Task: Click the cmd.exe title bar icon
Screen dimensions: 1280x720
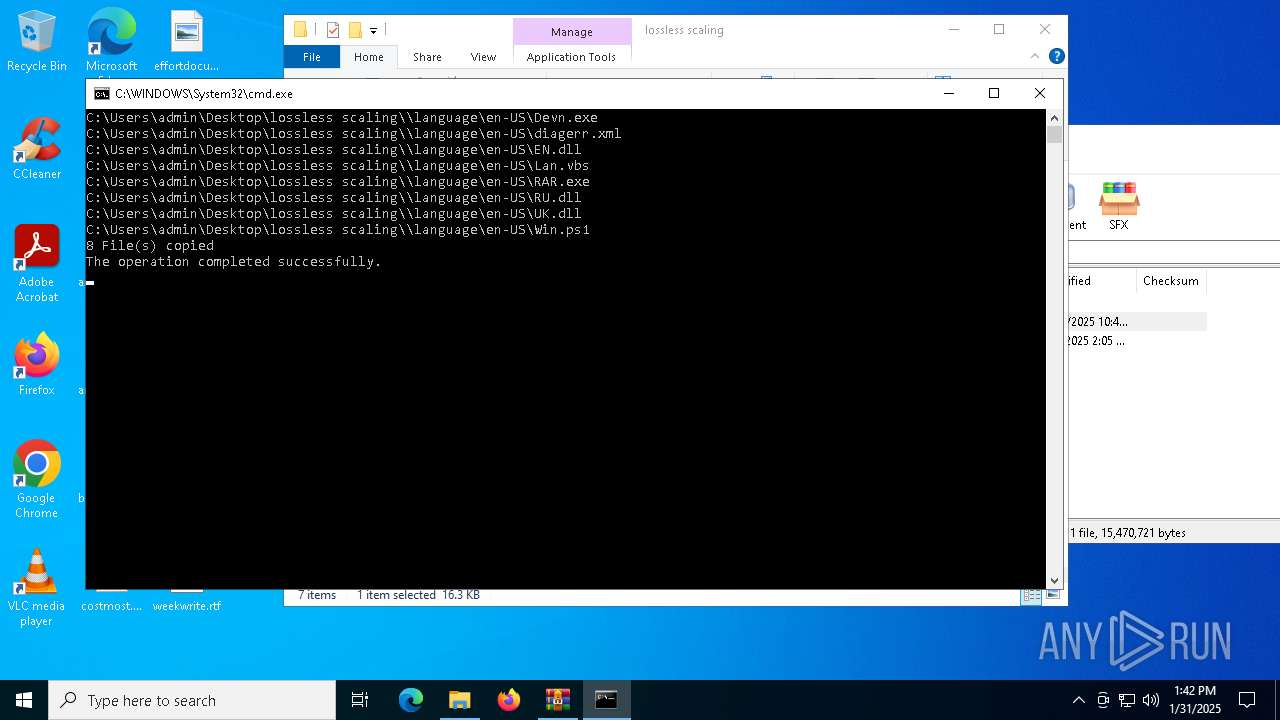Action: [101, 93]
